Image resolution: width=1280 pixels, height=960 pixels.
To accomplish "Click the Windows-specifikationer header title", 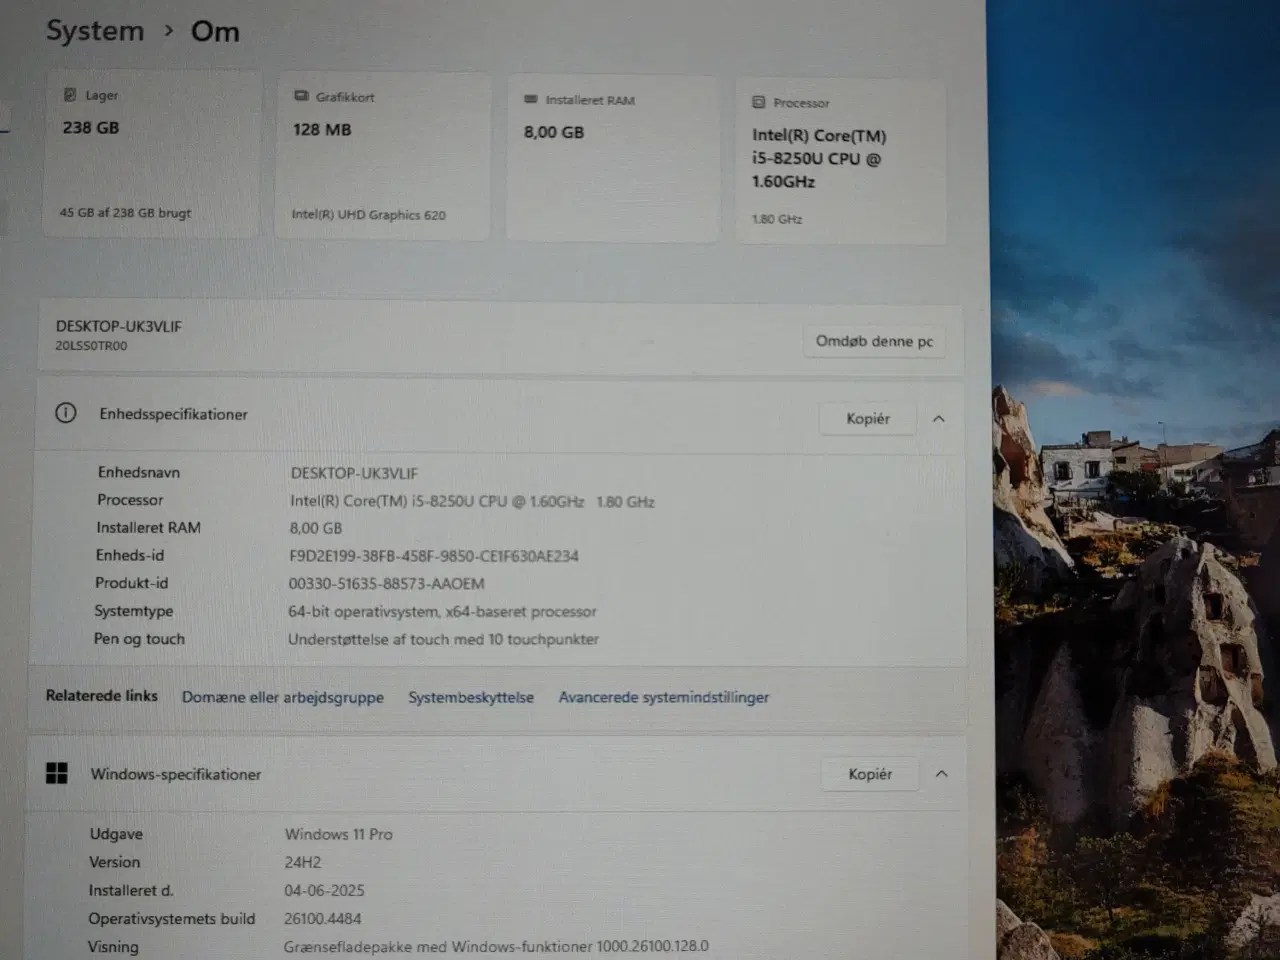I will pos(176,774).
